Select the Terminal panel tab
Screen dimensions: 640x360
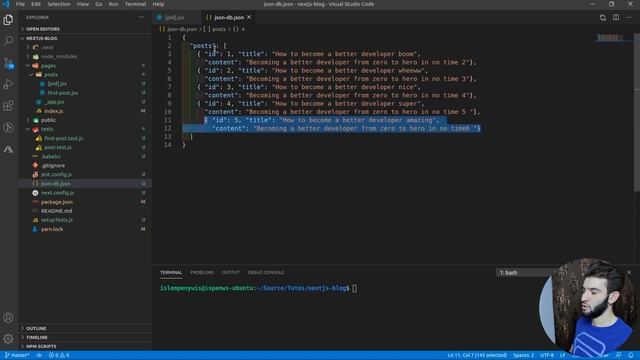pos(171,272)
